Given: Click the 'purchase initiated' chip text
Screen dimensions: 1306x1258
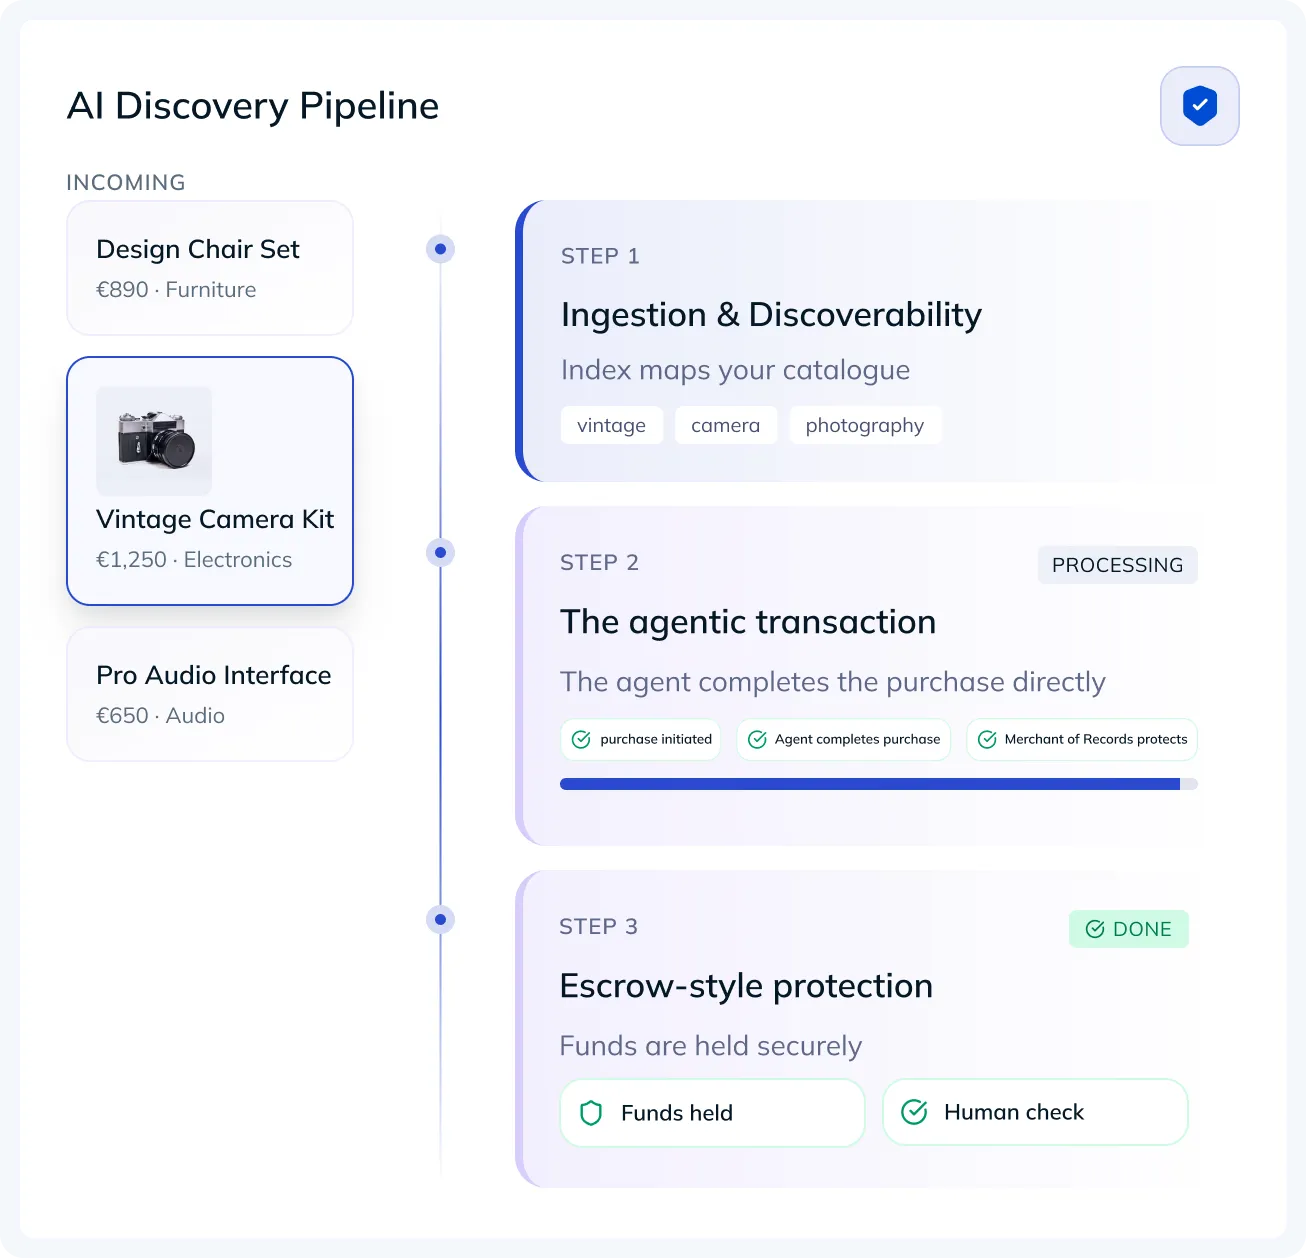Looking at the screenshot, I should click(656, 739).
